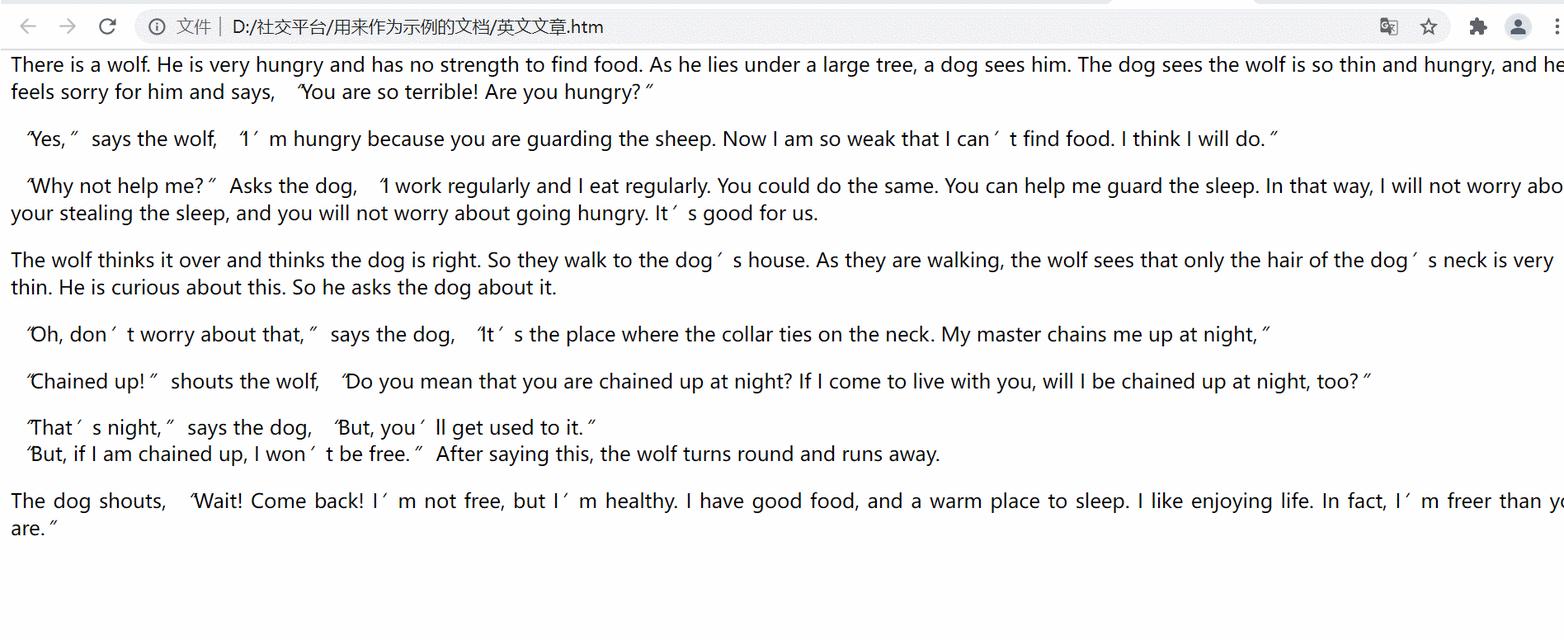Viewport: 1564px width, 640px height.
Task: Click the line starting "Oh, don't worry about that"
Action: [x=649, y=334]
